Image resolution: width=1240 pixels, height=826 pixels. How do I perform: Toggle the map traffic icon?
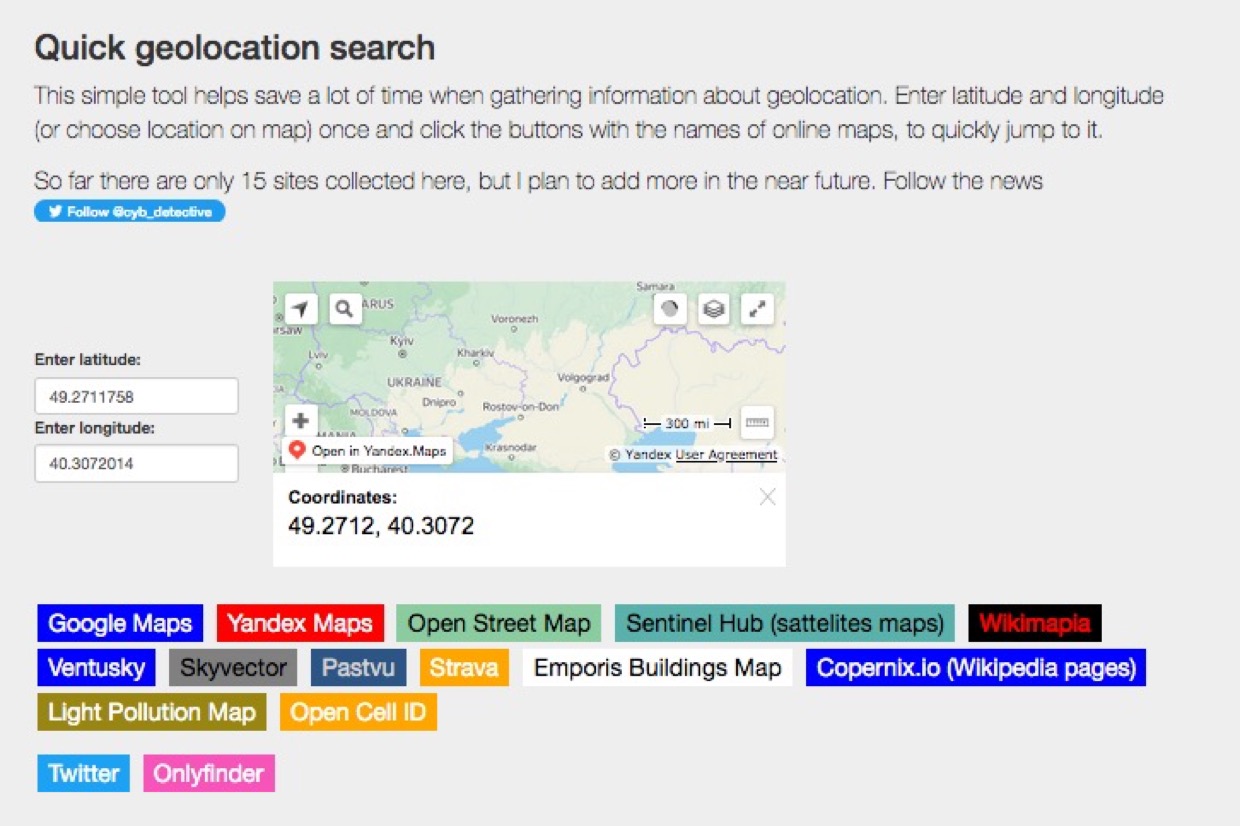[x=670, y=309]
